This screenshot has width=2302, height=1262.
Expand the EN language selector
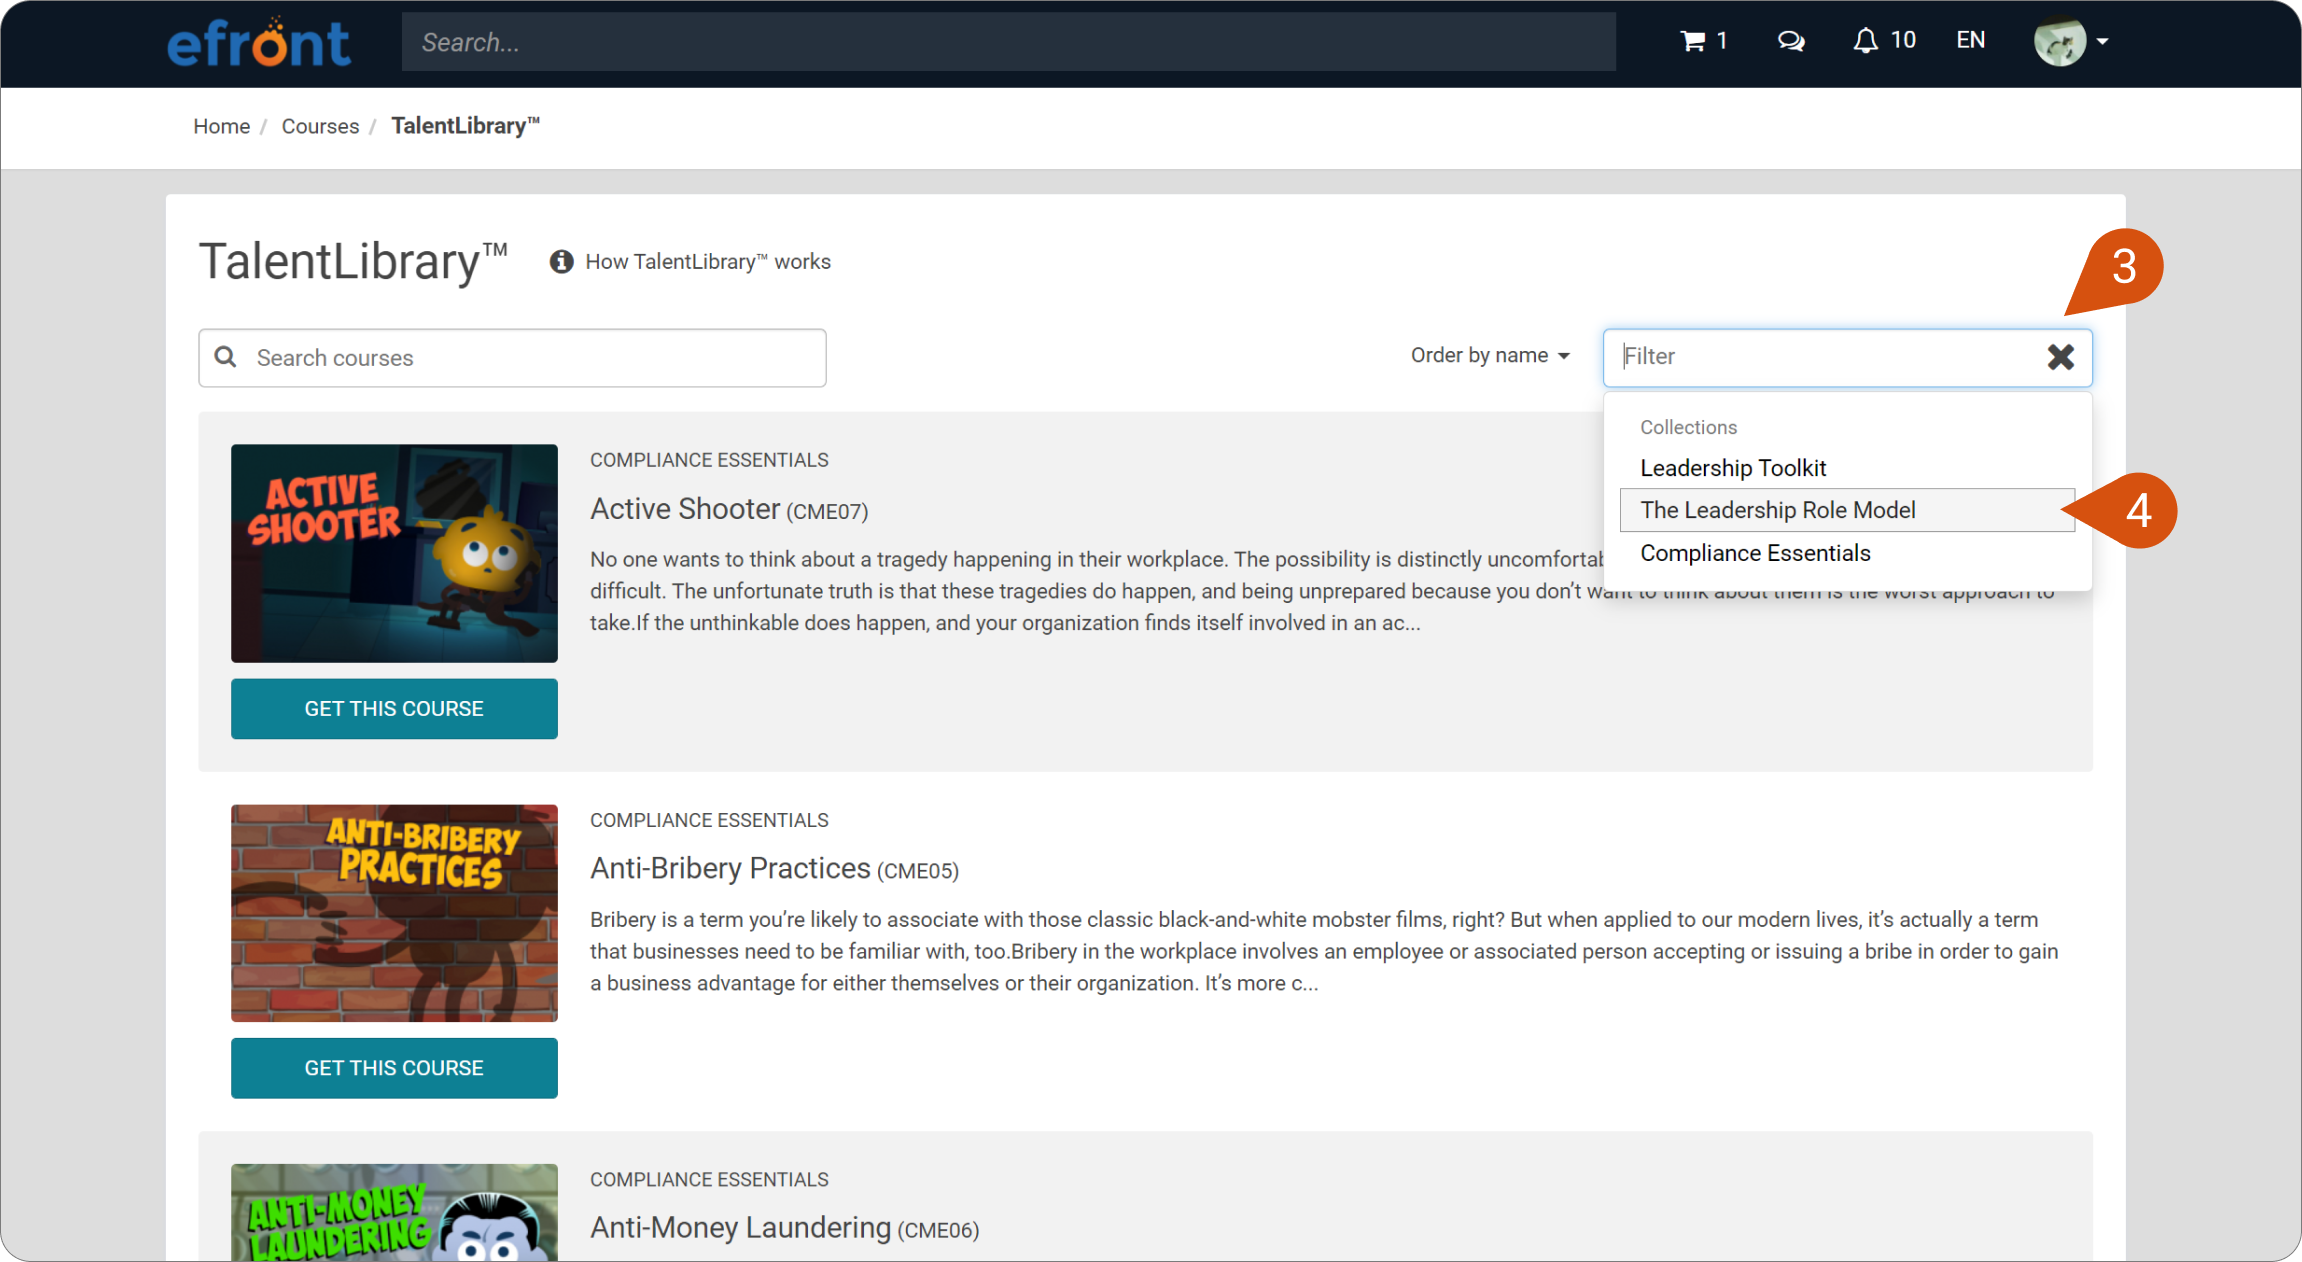pyautogui.click(x=1969, y=40)
